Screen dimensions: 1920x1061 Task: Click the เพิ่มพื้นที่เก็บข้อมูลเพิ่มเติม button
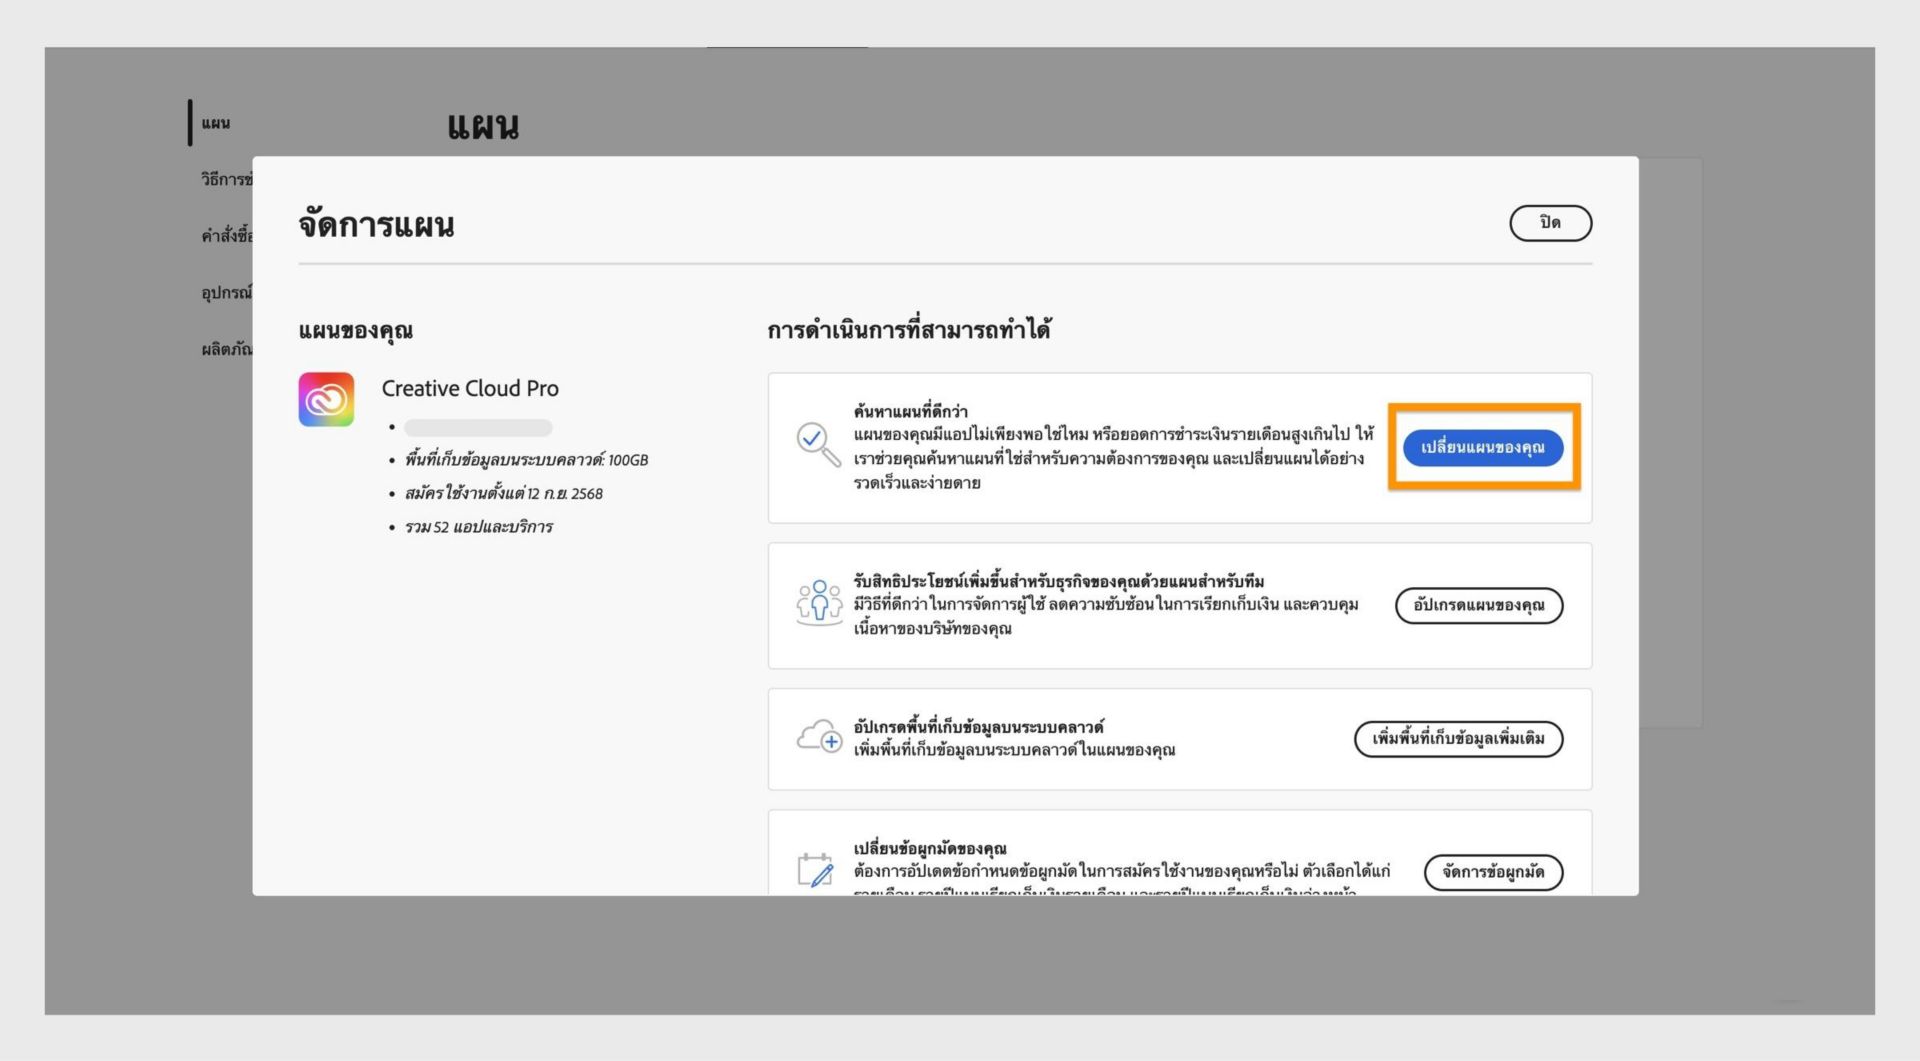point(1458,739)
